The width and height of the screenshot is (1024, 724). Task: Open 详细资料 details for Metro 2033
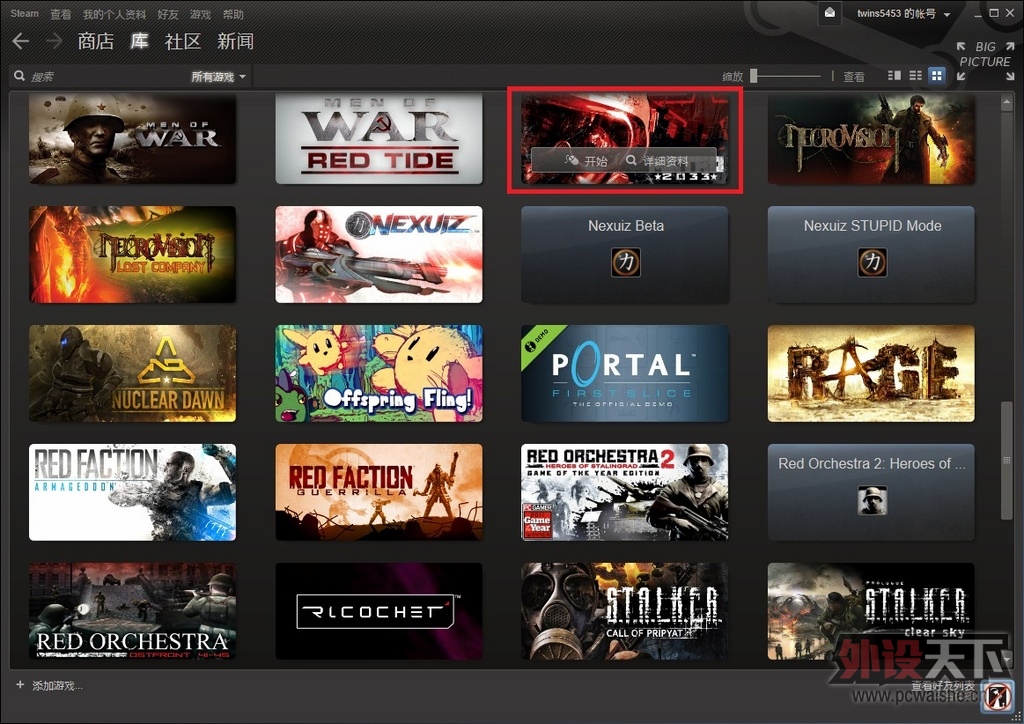(657, 161)
